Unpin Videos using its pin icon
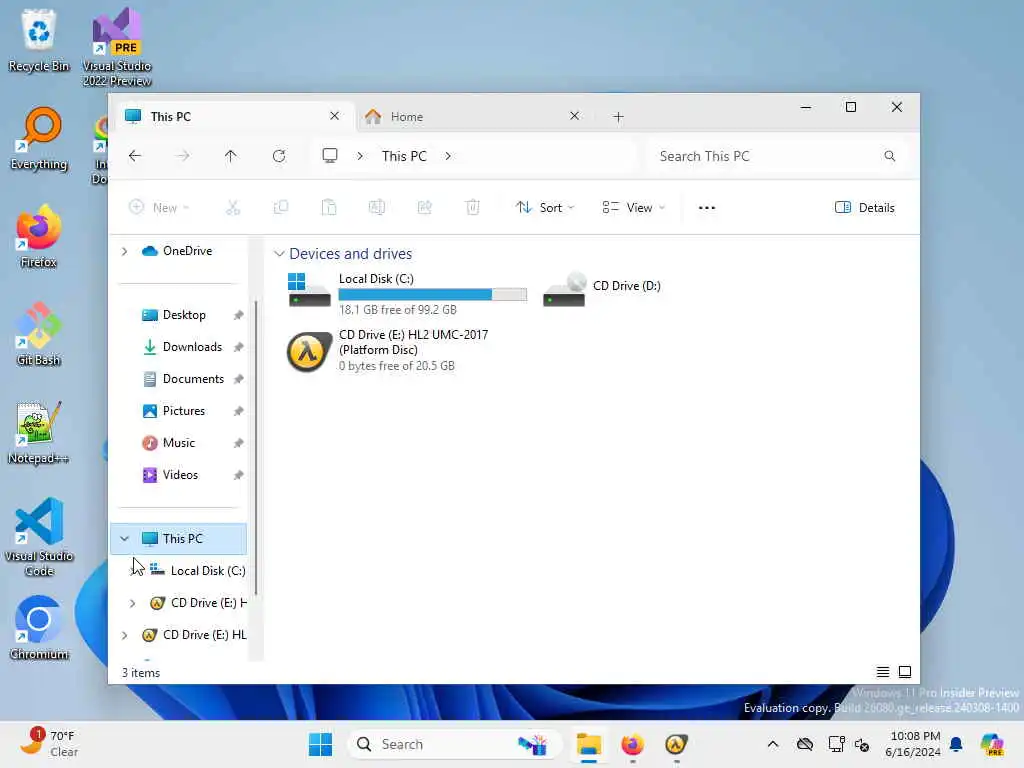The height and width of the screenshot is (768, 1024). 238,475
